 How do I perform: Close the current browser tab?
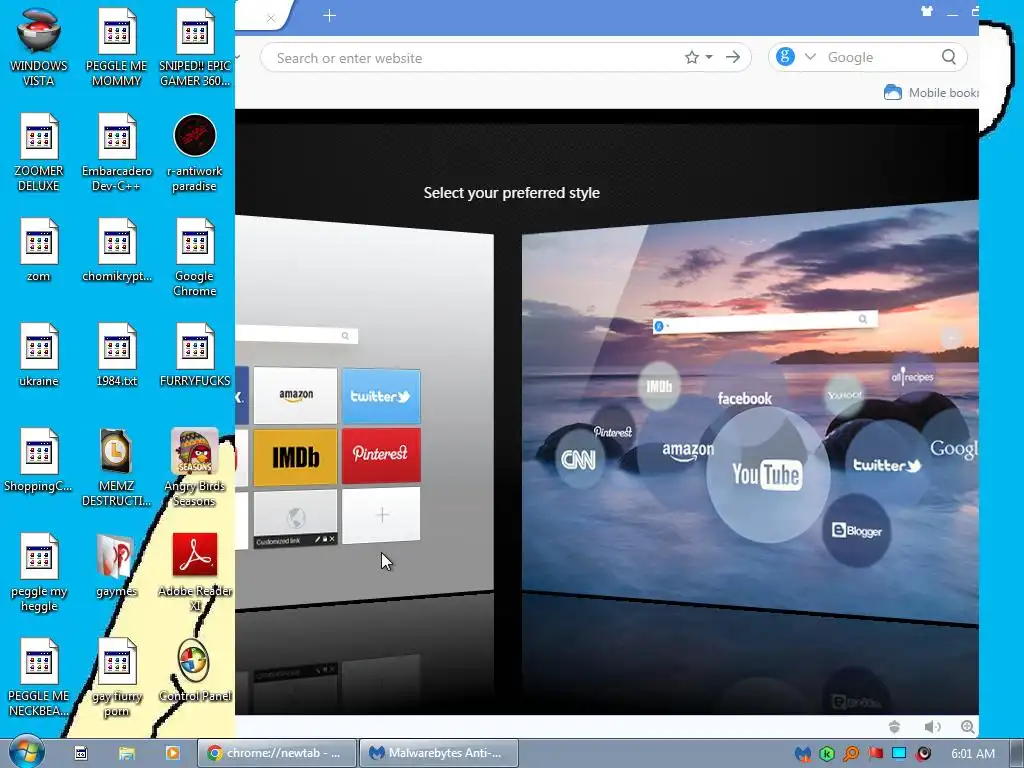coord(270,18)
